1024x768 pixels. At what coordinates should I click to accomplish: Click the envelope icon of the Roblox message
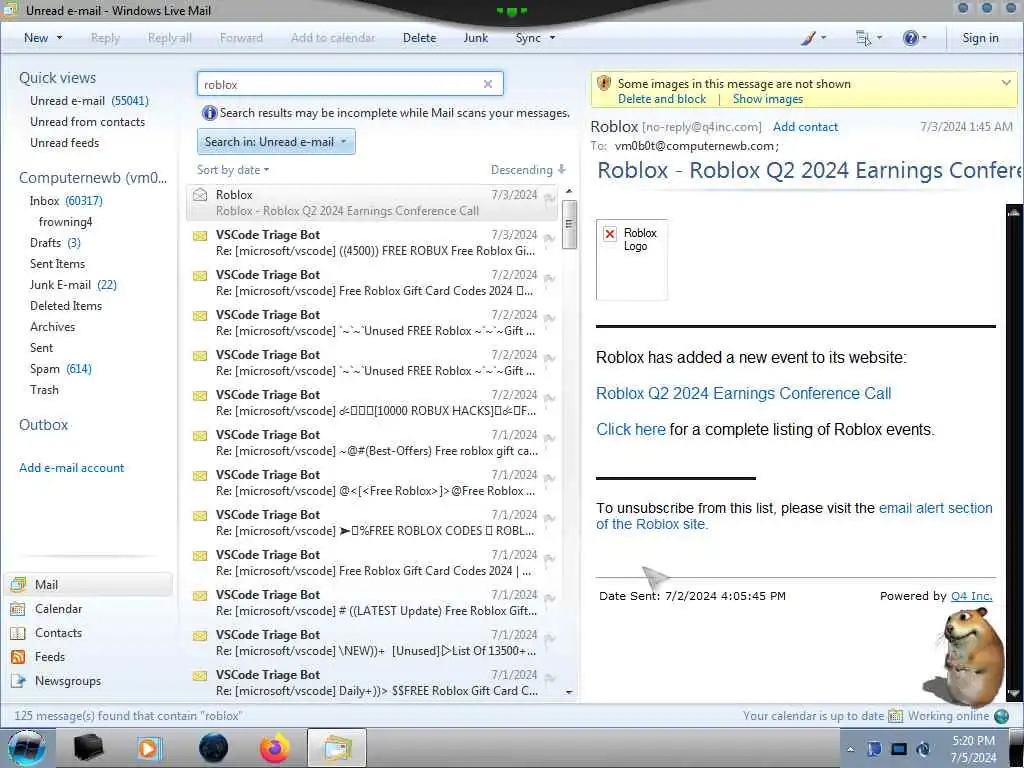[200, 195]
